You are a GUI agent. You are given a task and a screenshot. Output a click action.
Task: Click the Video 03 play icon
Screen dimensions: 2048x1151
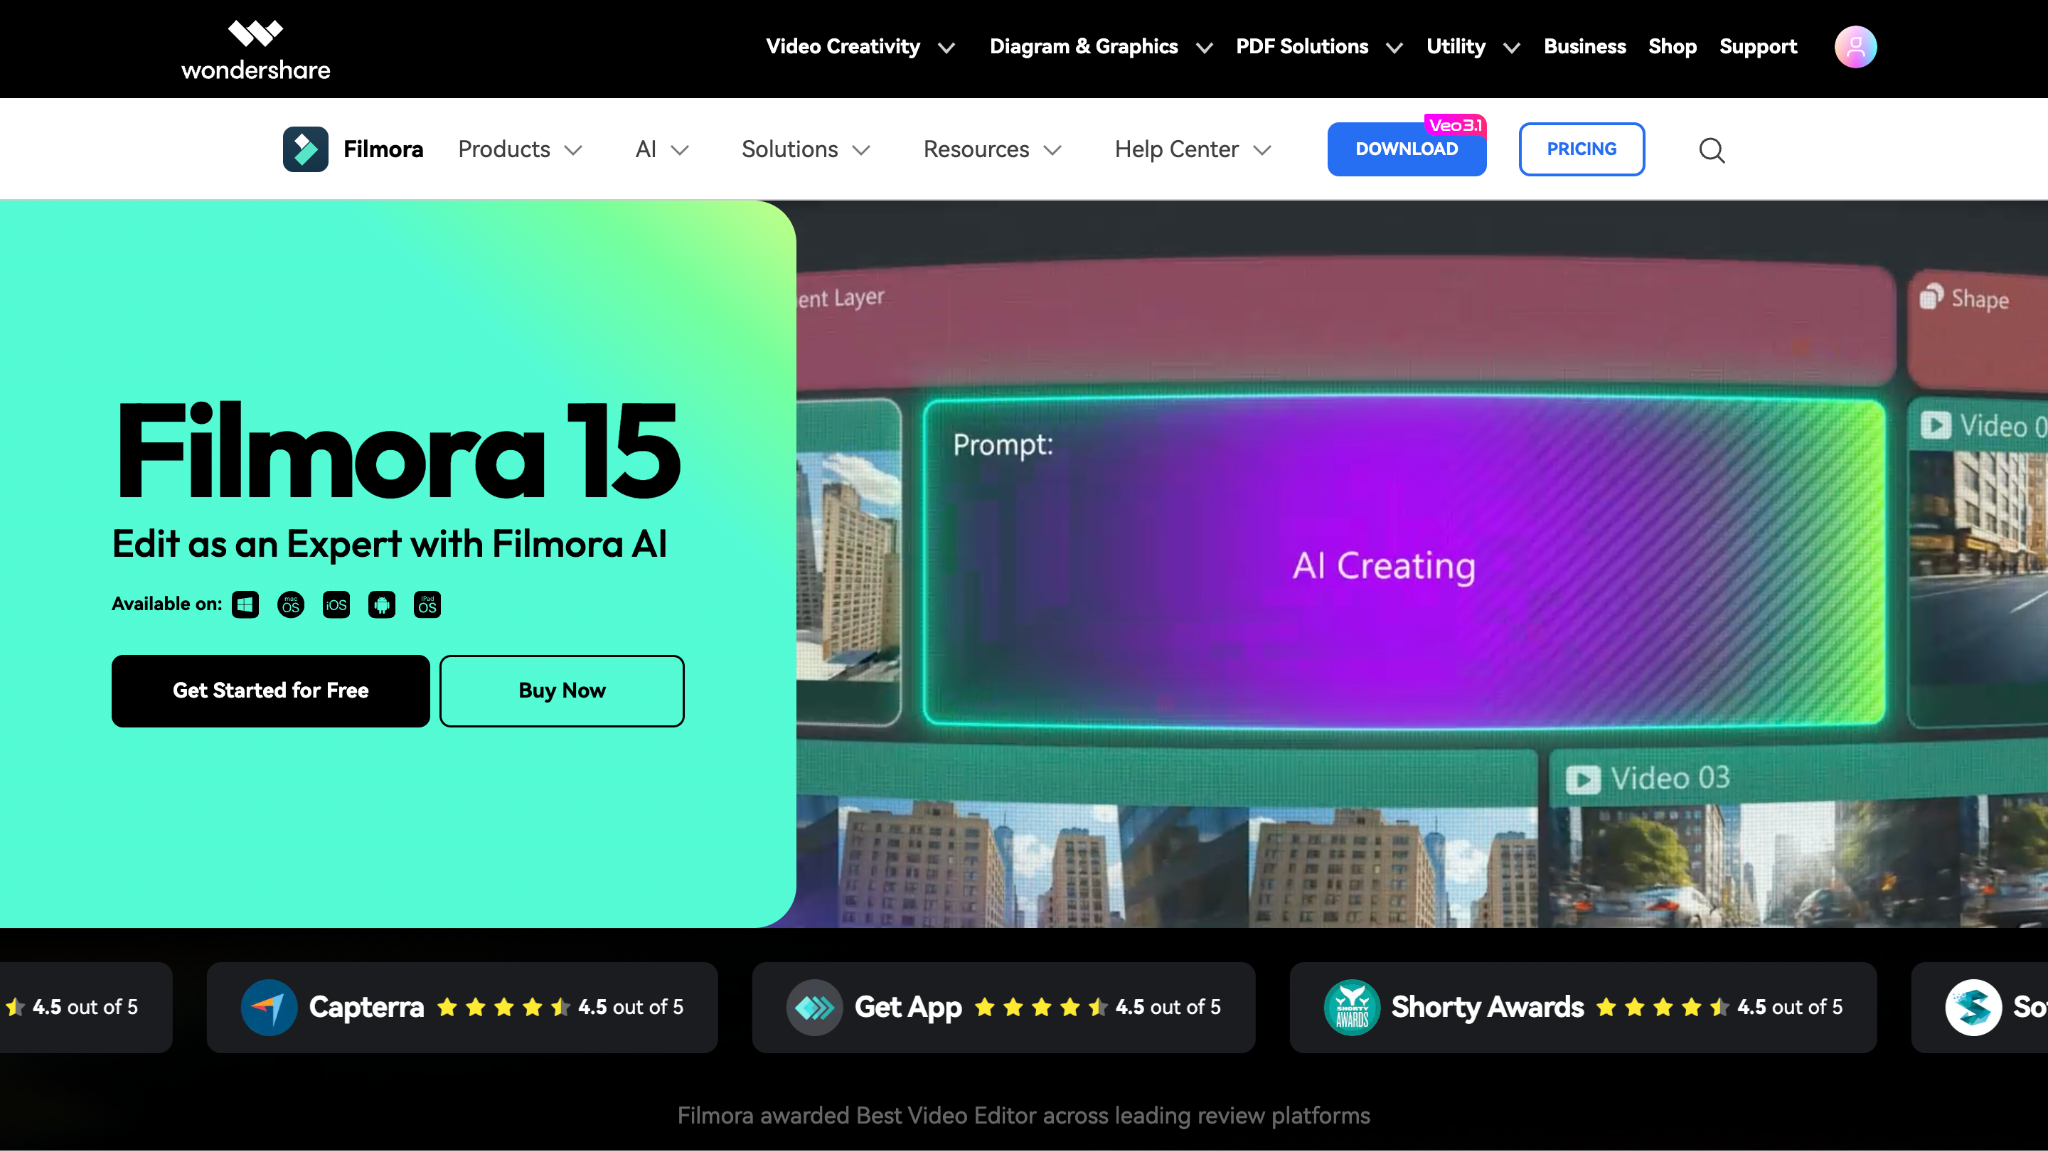tap(1583, 779)
